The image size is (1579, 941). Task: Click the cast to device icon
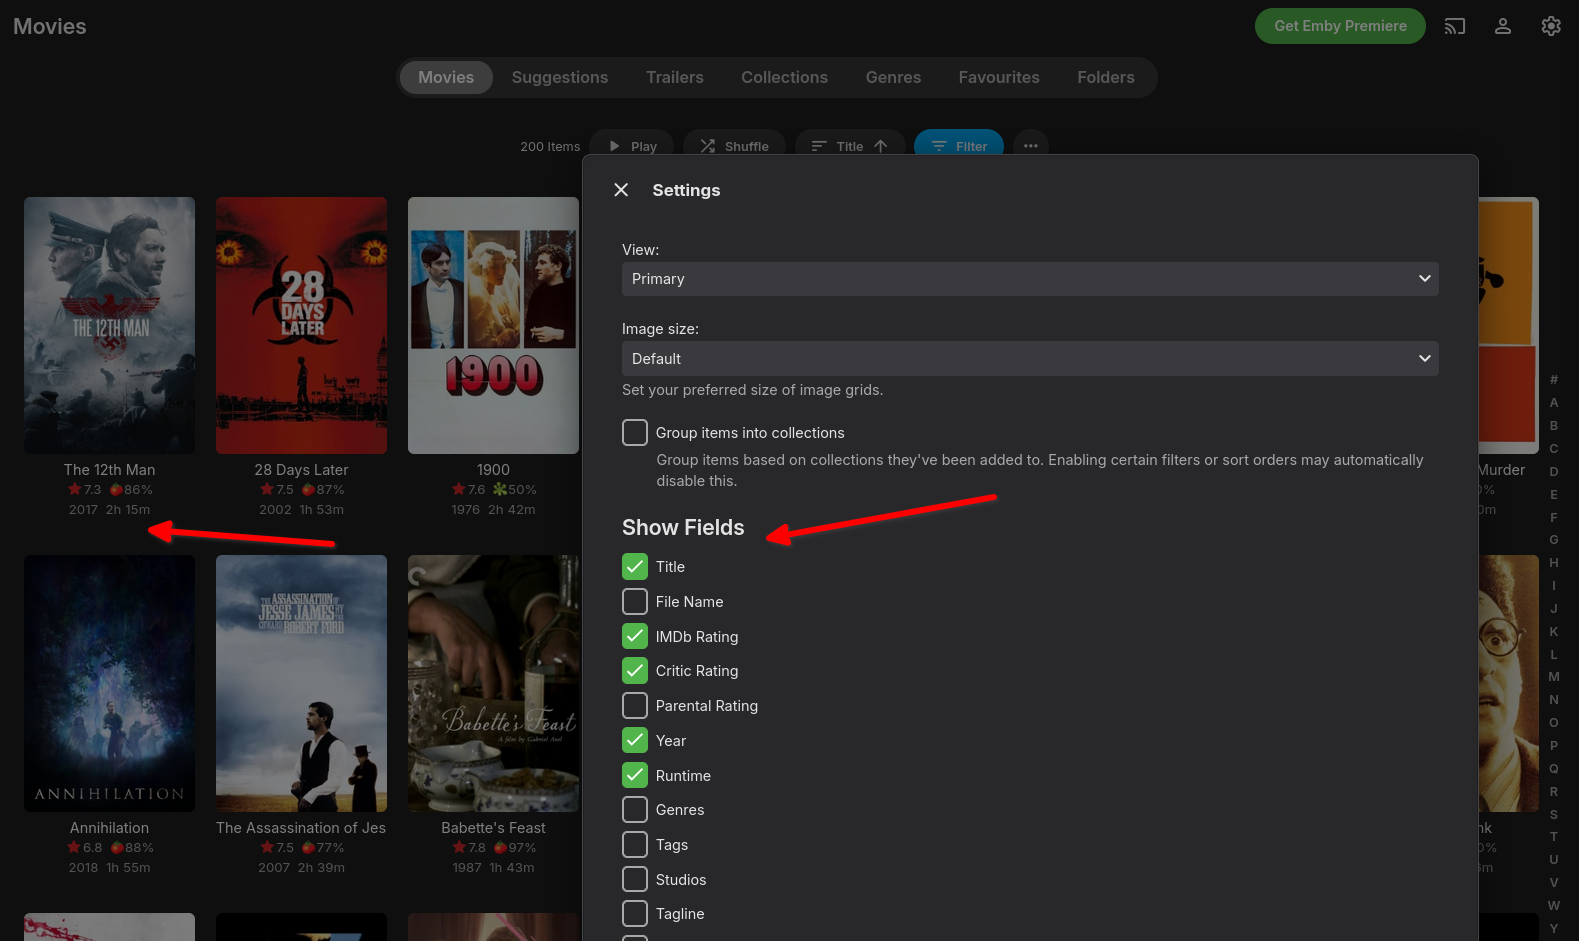click(x=1455, y=26)
